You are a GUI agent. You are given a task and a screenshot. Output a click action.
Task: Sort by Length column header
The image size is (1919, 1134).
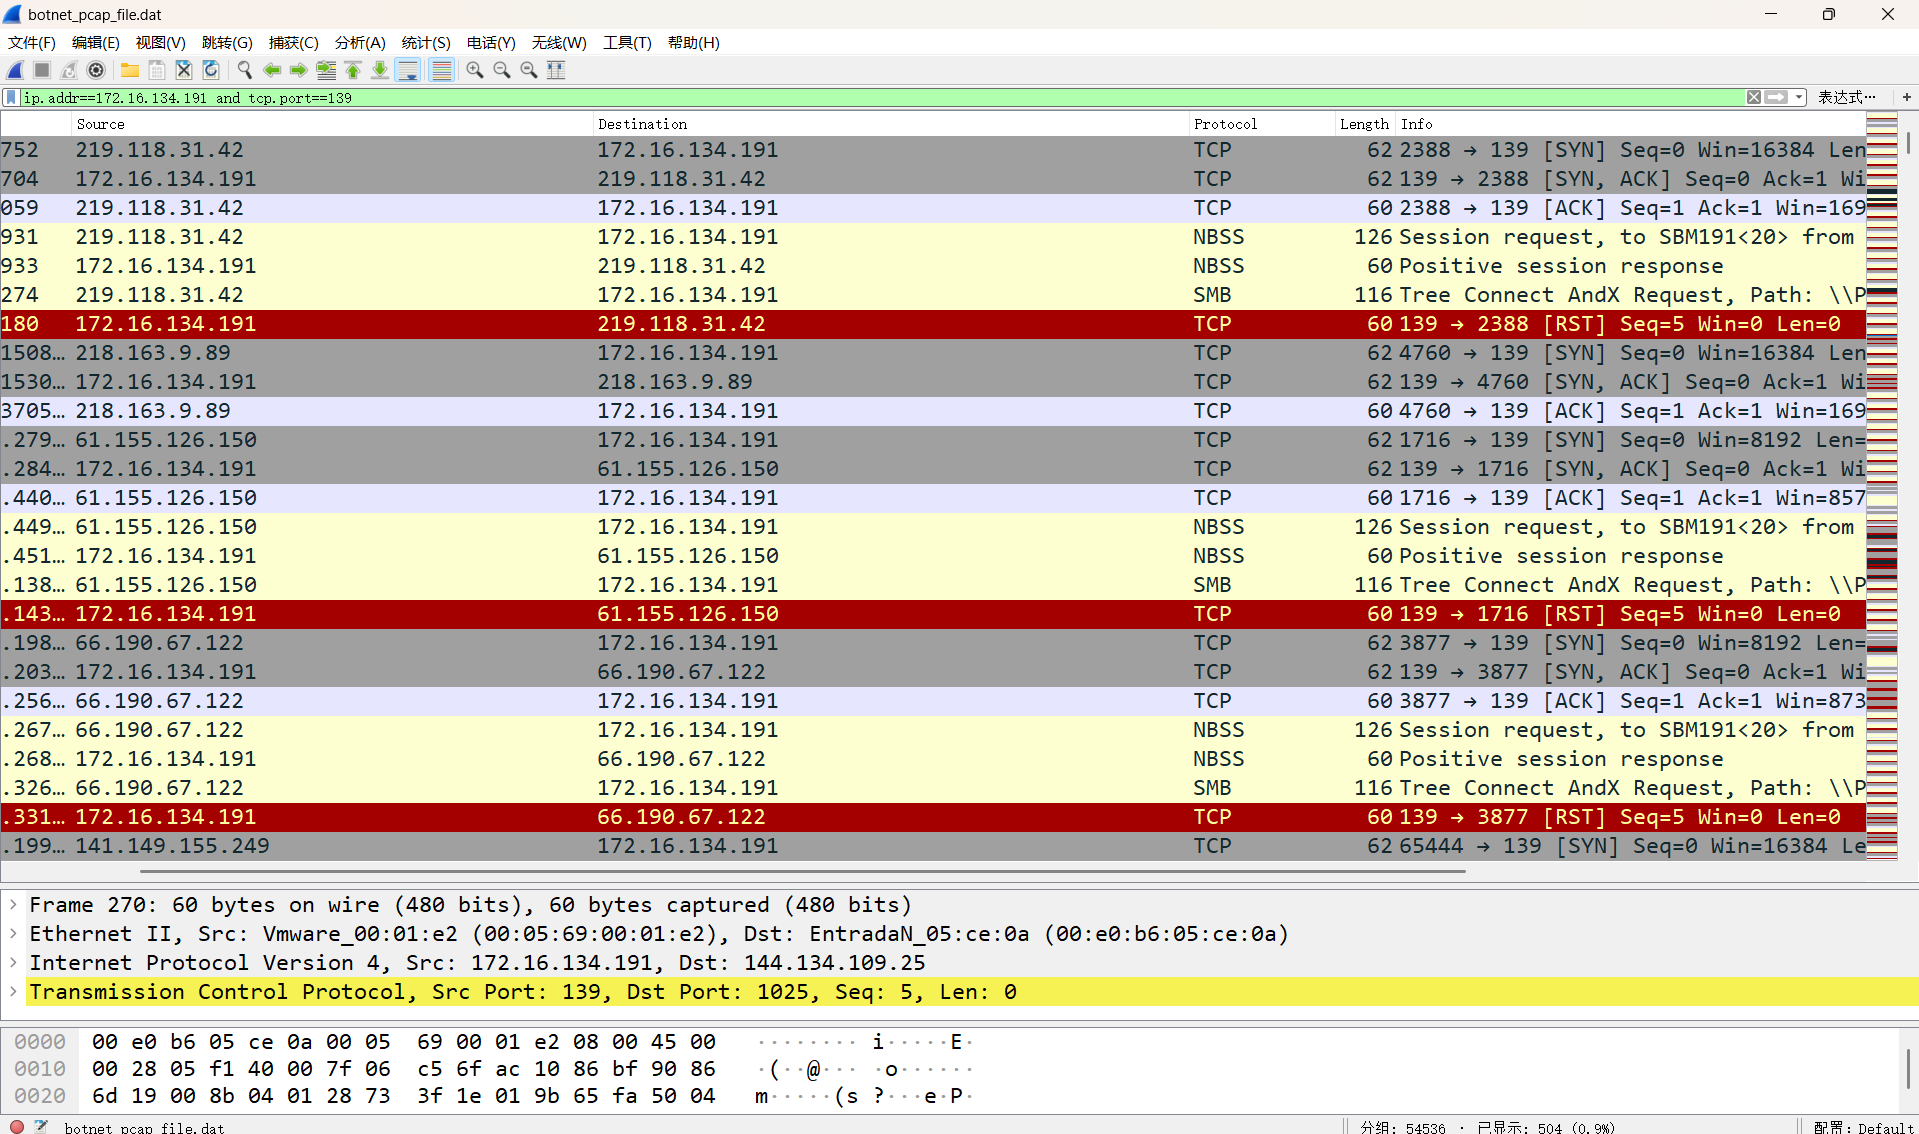(1365, 124)
